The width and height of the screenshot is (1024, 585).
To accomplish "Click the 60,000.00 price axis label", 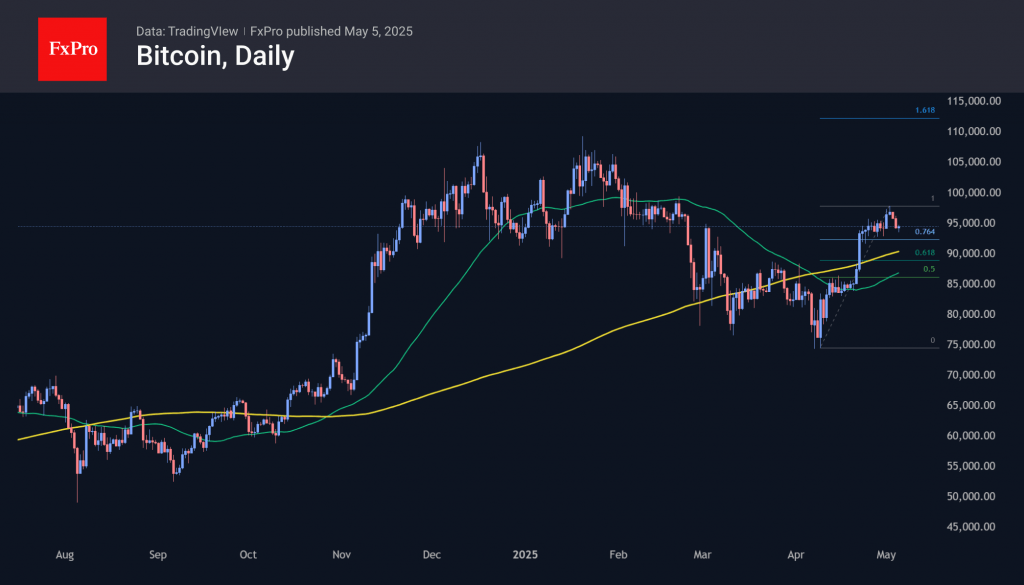I will [x=976, y=436].
